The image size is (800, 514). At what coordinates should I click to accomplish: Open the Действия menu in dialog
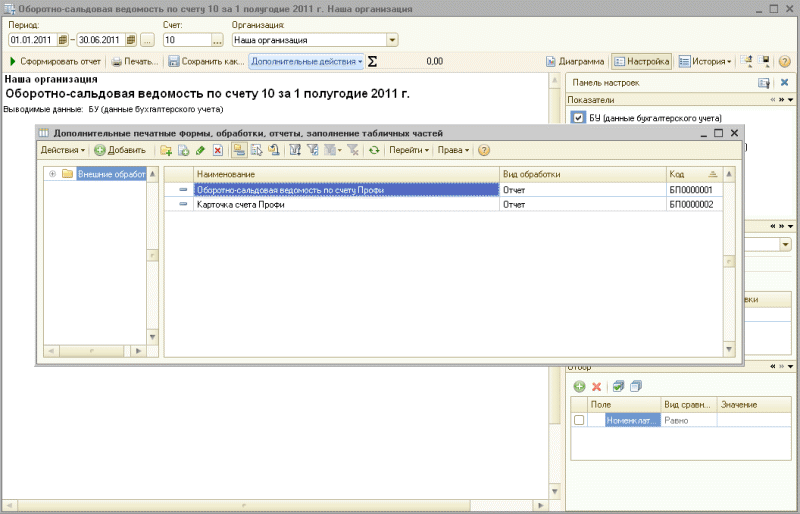tap(63, 150)
